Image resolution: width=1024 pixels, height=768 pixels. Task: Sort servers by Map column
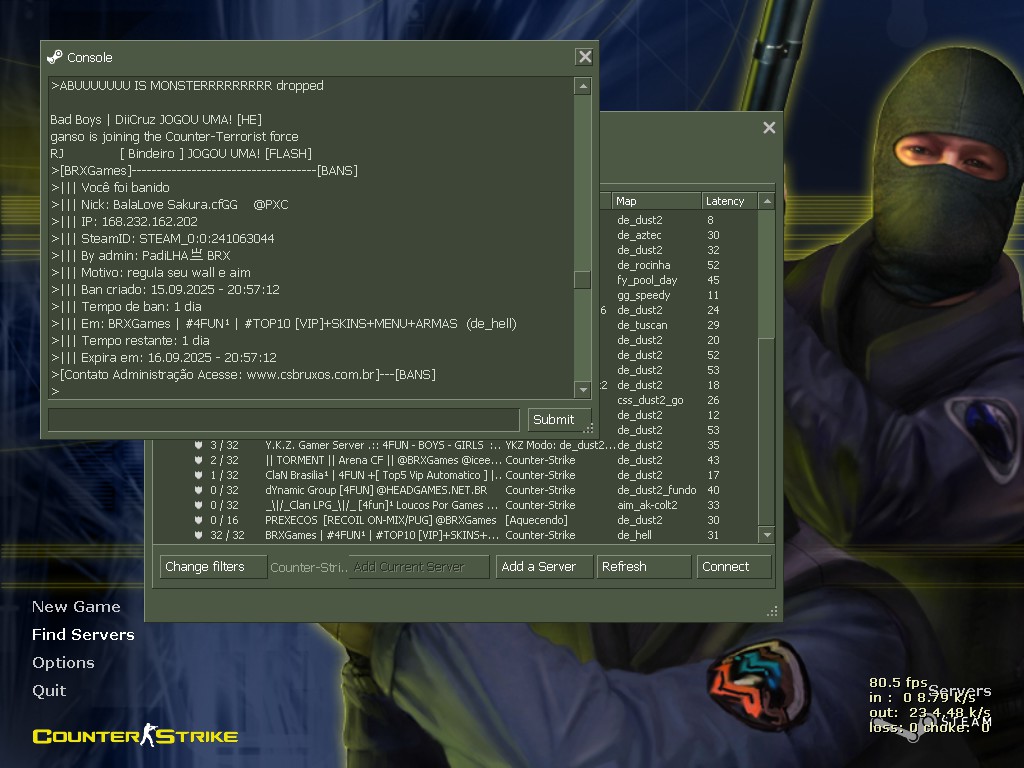click(x=656, y=201)
